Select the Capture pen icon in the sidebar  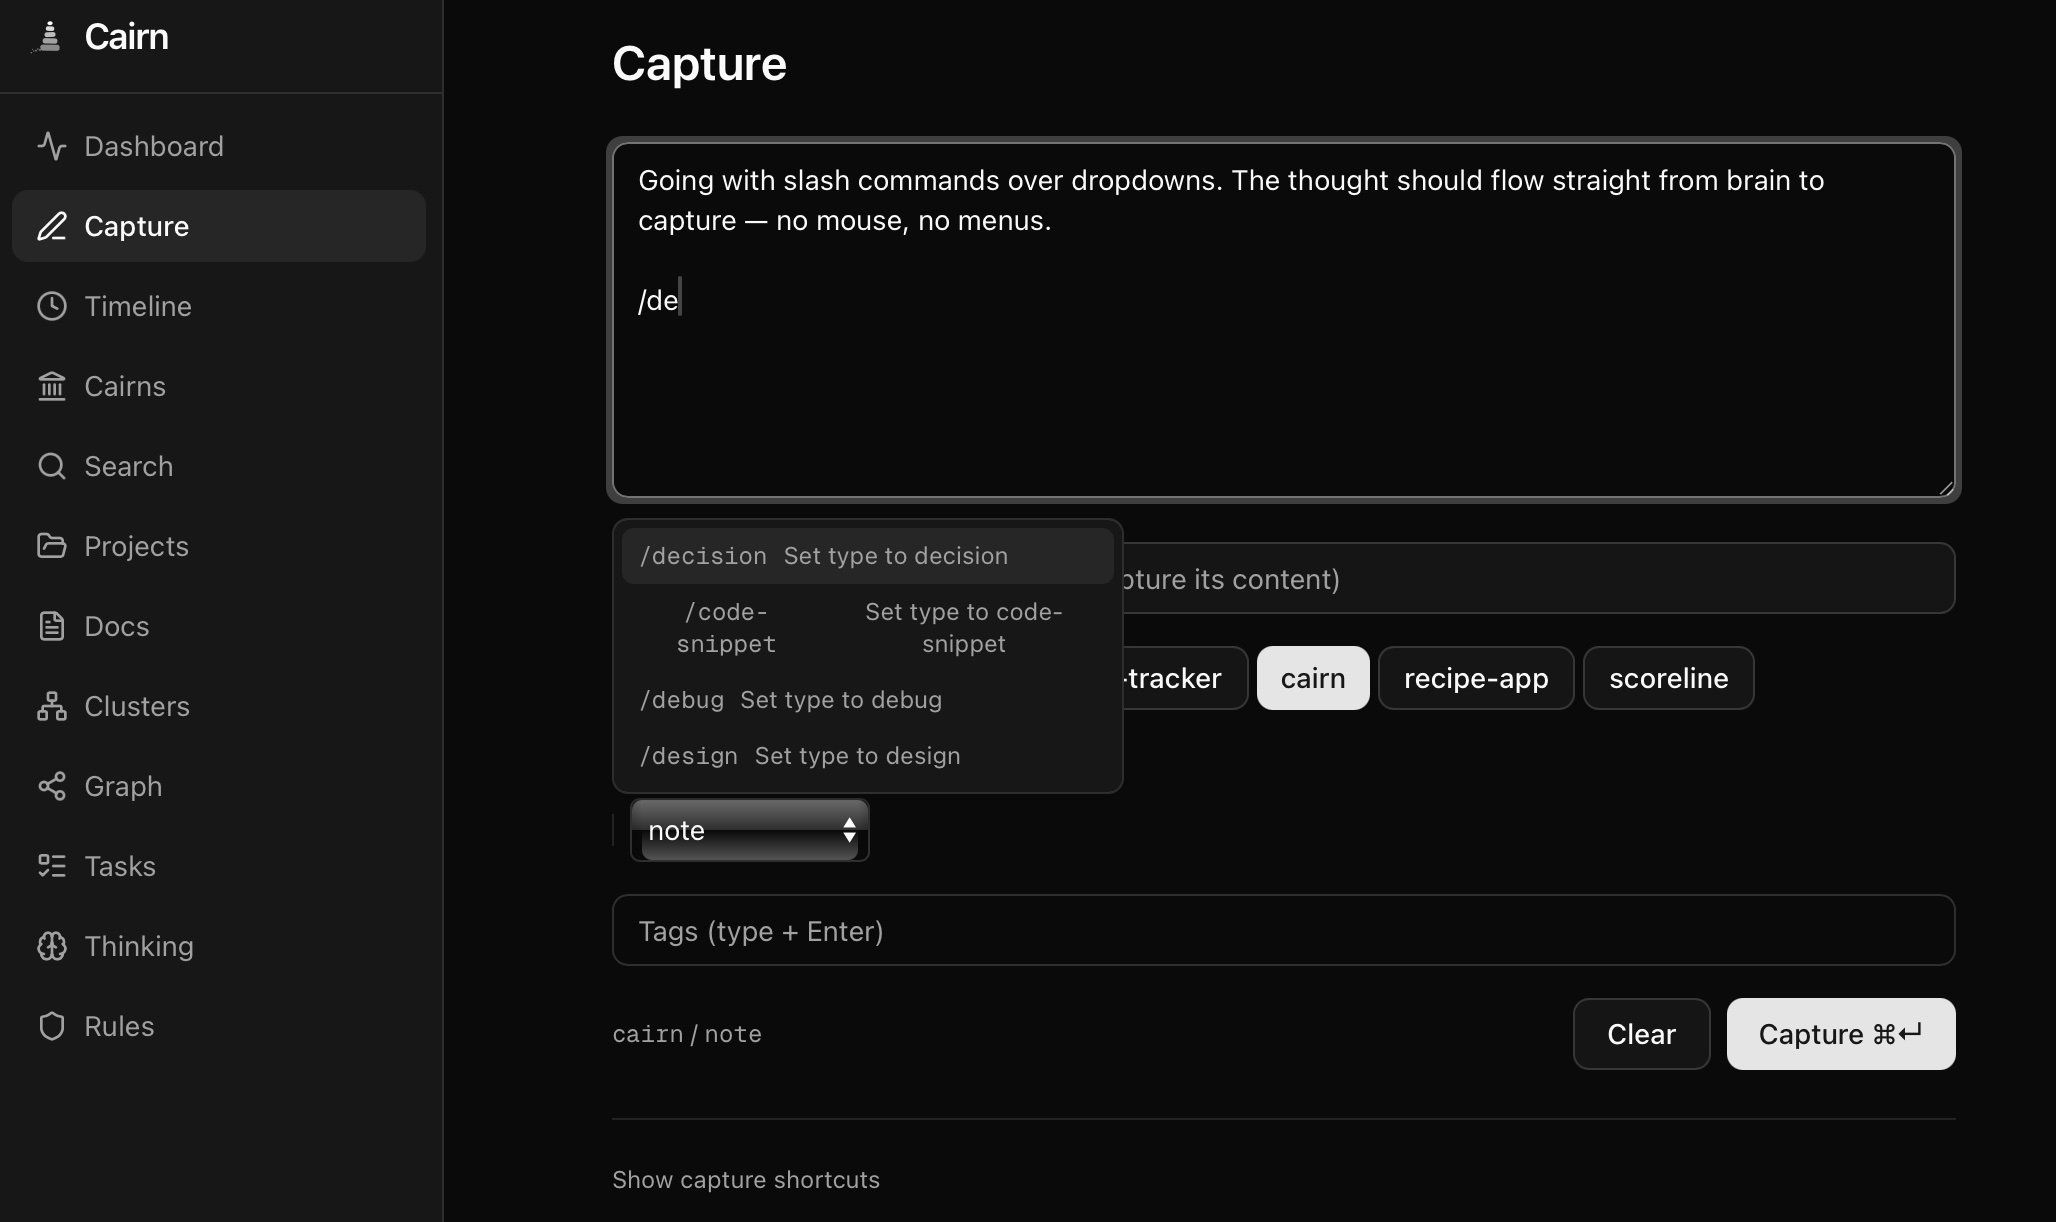coord(53,226)
